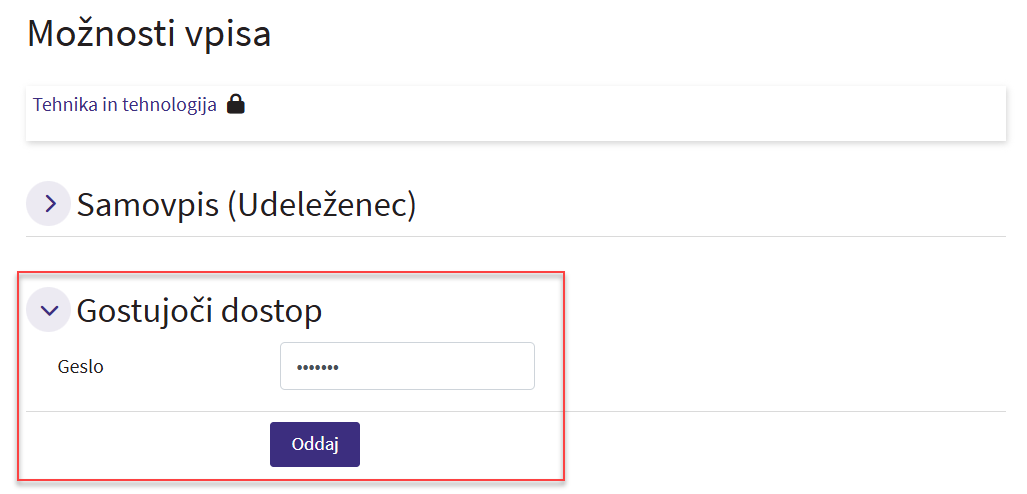
Task: Collapse the Gostujoči dostop chevron icon
Action: tap(48, 310)
